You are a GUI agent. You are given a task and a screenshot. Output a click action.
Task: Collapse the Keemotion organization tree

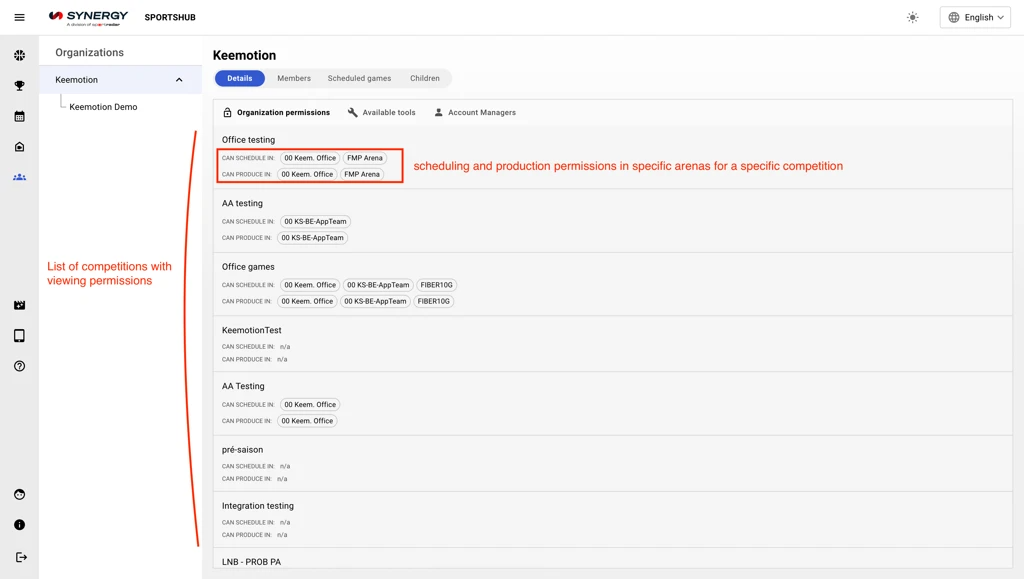[x=179, y=80]
